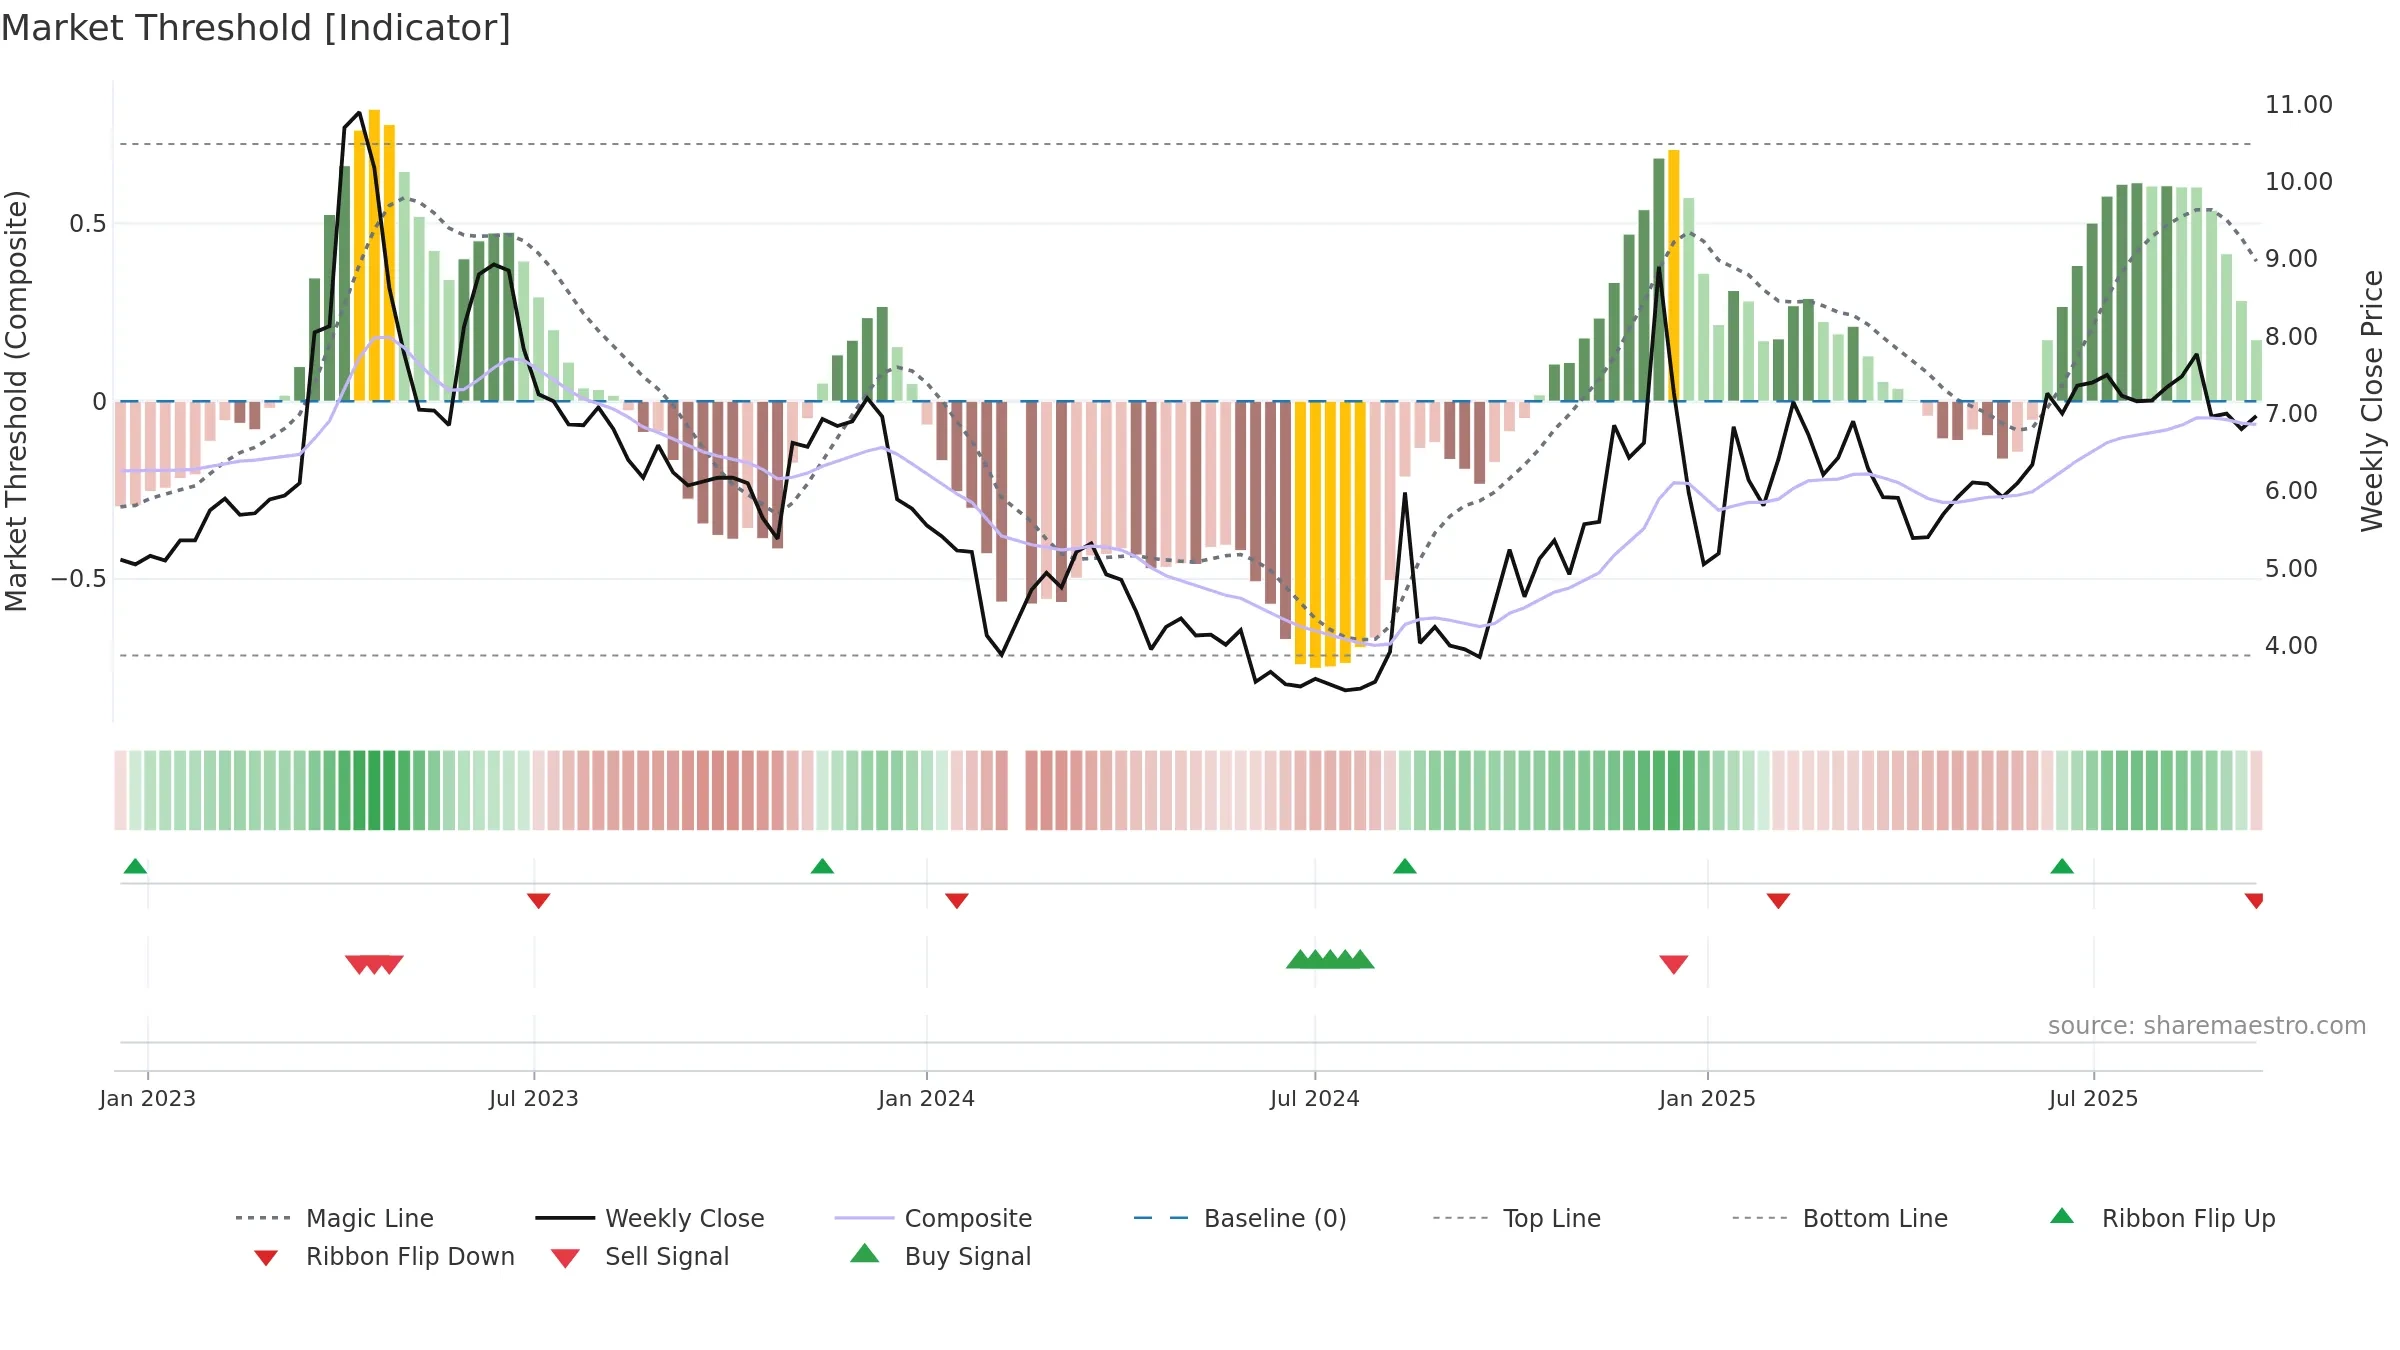2400x1350 pixels.
Task: Toggle the Magic Line legend entry
Action: click(x=334, y=1218)
